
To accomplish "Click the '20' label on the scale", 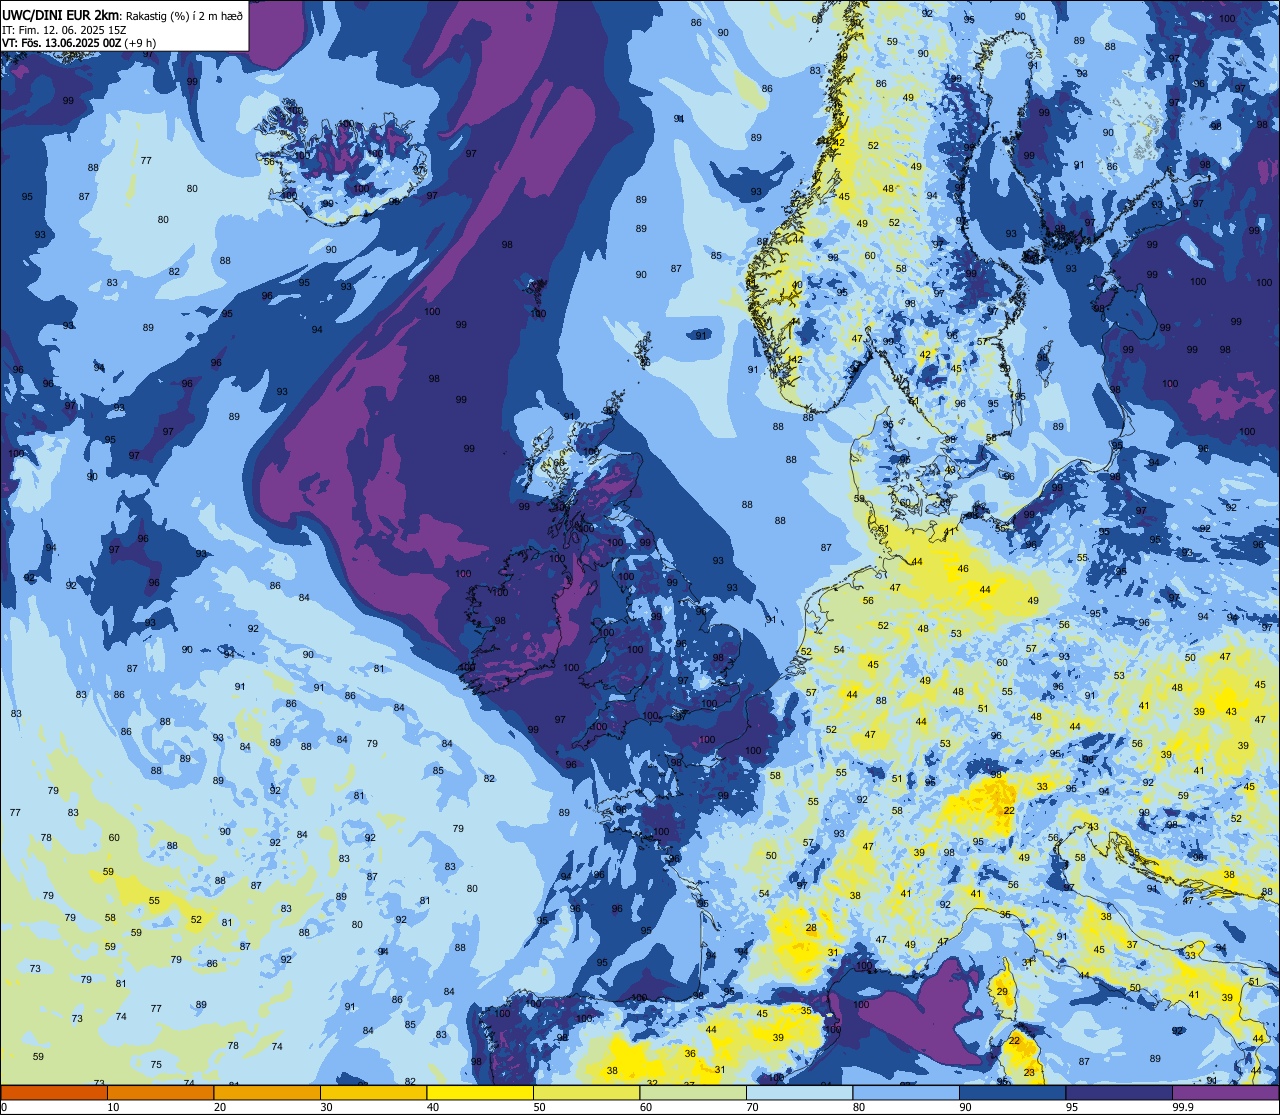I will click(220, 1107).
